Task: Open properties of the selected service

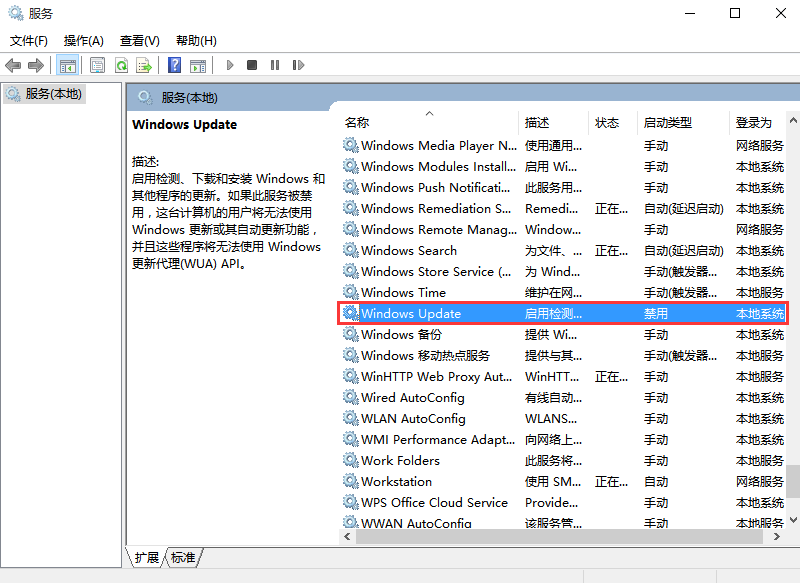Action: click(95, 65)
